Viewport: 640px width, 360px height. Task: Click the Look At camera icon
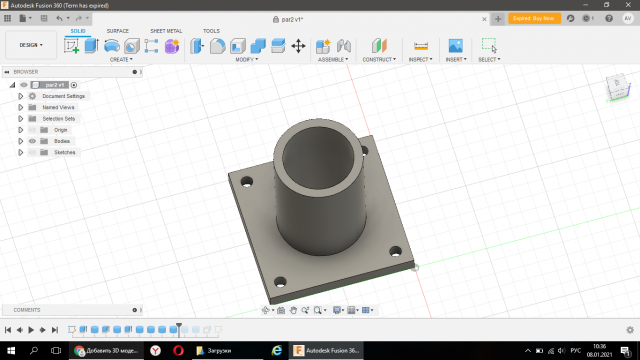pyautogui.click(x=281, y=310)
